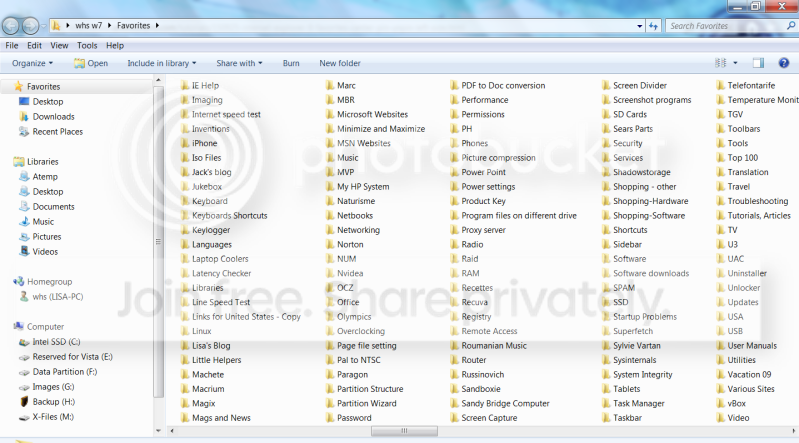Open Images (G:) drive
This screenshot has height=443, width=799.
click(x=46, y=387)
